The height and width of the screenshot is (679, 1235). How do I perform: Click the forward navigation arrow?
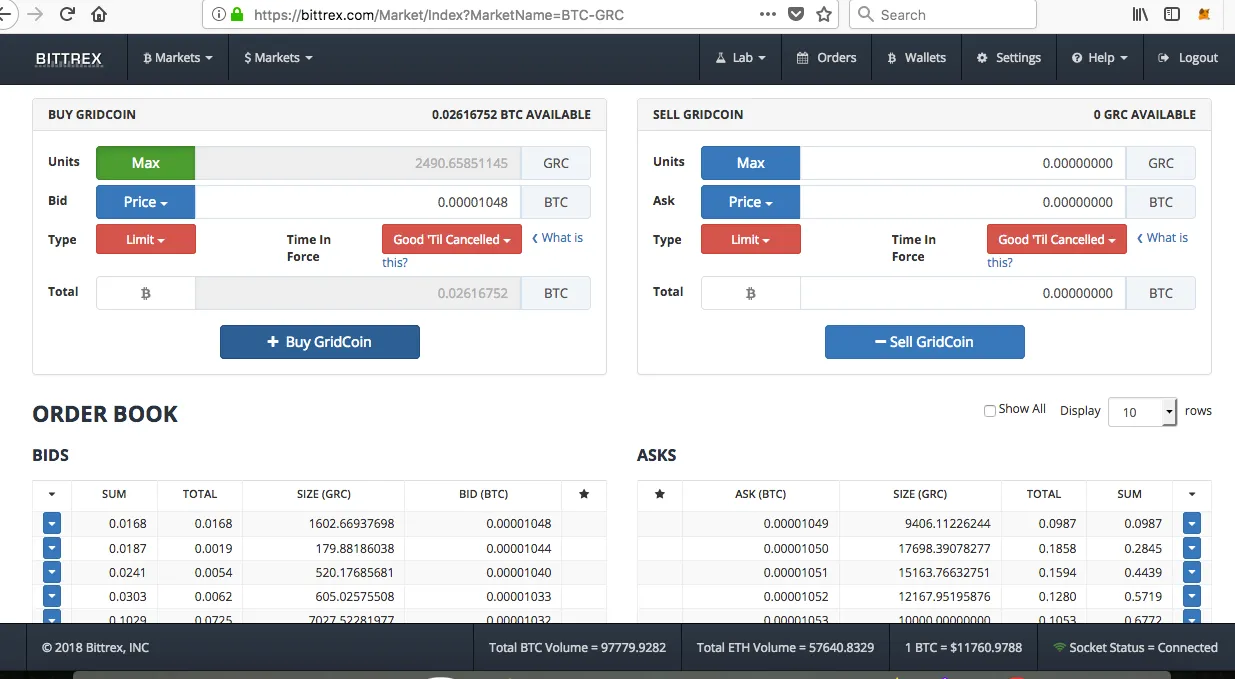[36, 14]
